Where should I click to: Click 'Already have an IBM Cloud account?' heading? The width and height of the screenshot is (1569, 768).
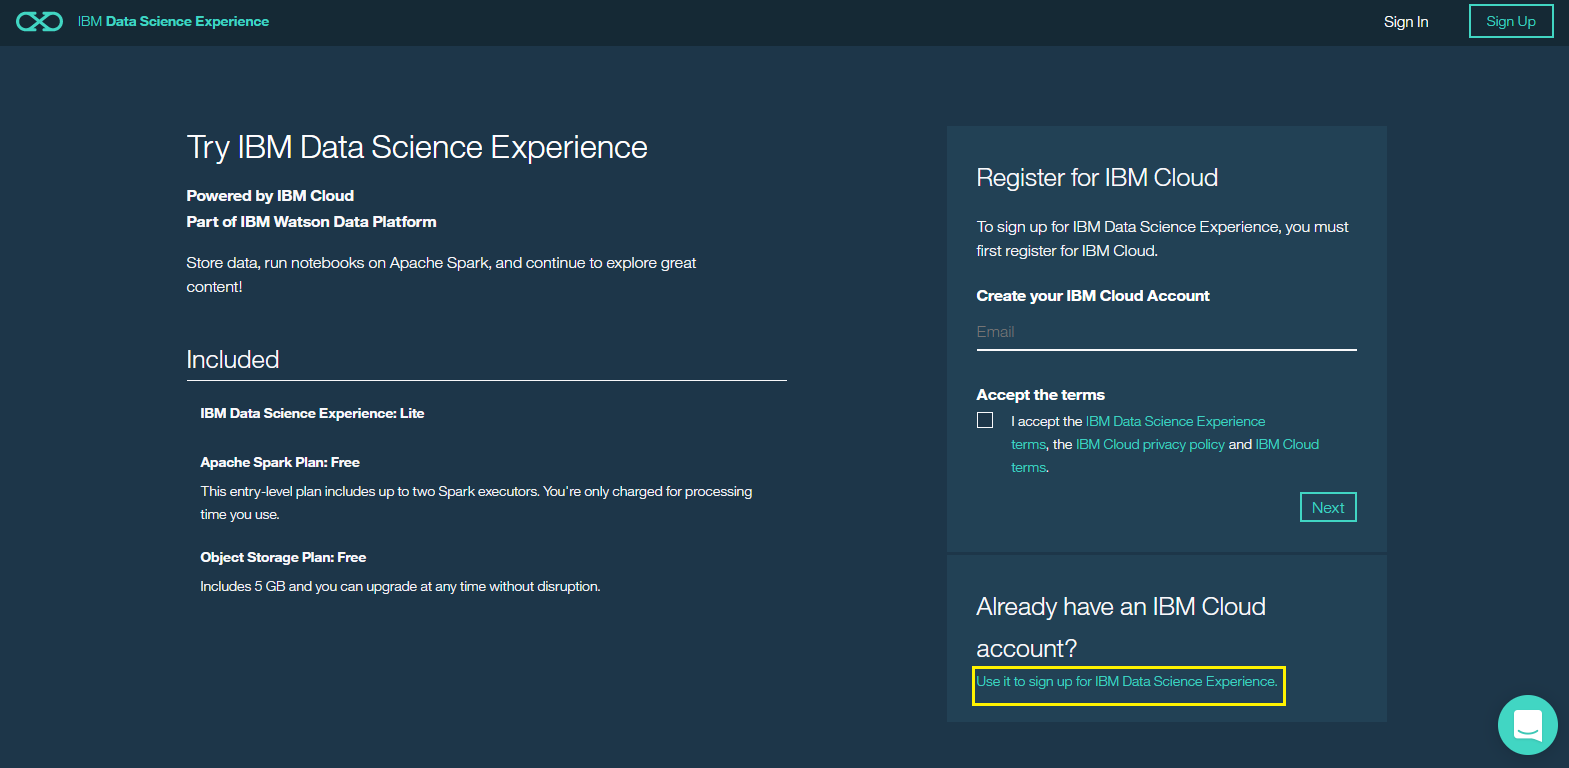pos(1120,627)
